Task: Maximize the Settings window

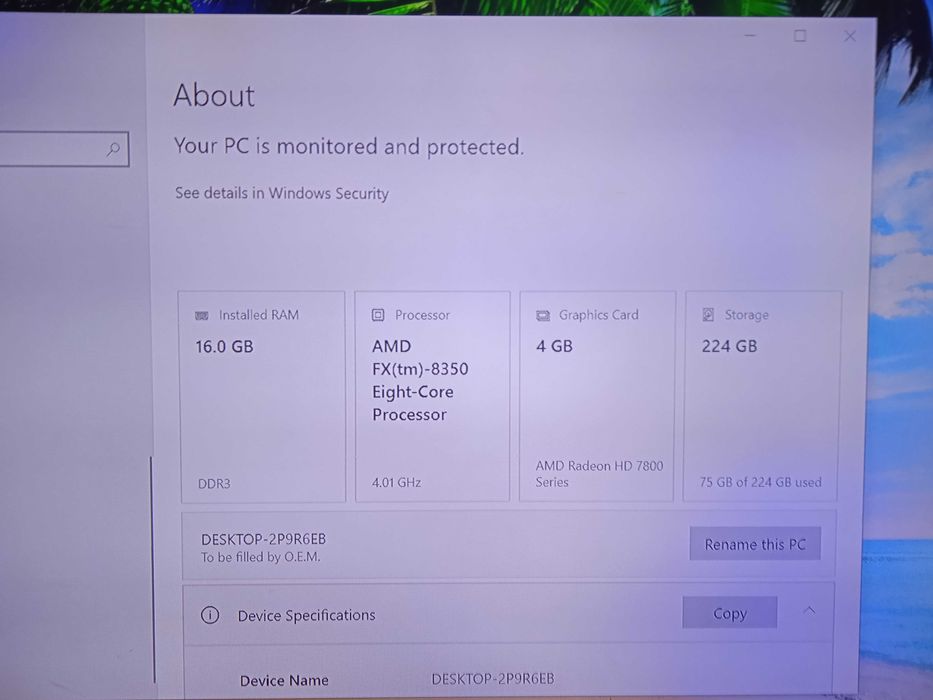Action: [x=800, y=36]
